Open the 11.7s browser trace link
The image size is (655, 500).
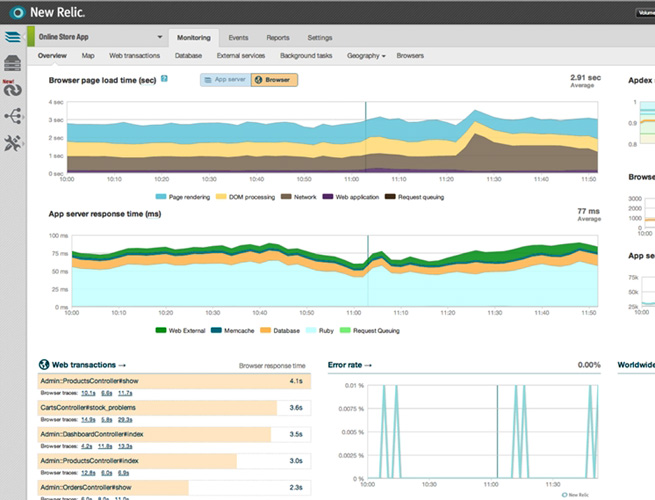point(125,393)
